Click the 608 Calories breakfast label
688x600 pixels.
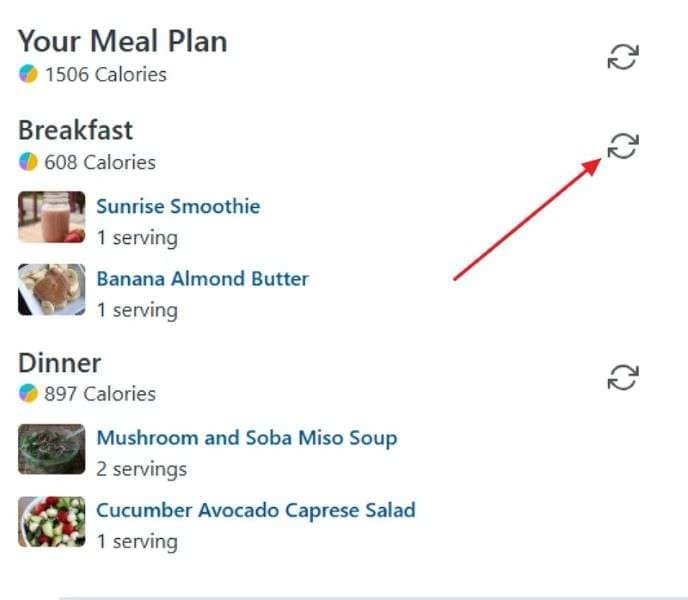(99, 162)
